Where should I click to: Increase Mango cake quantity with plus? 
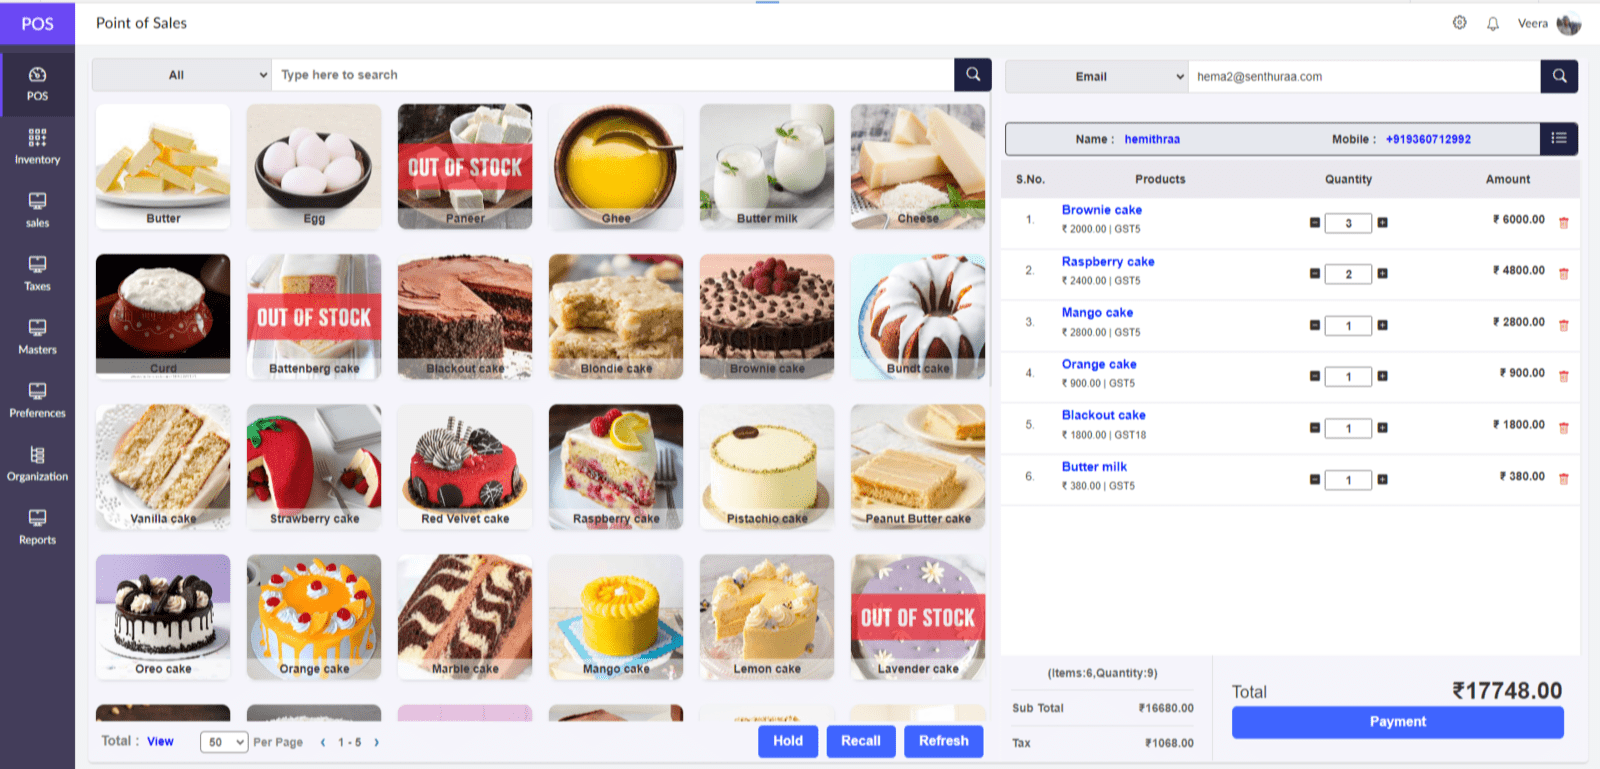coord(1382,325)
